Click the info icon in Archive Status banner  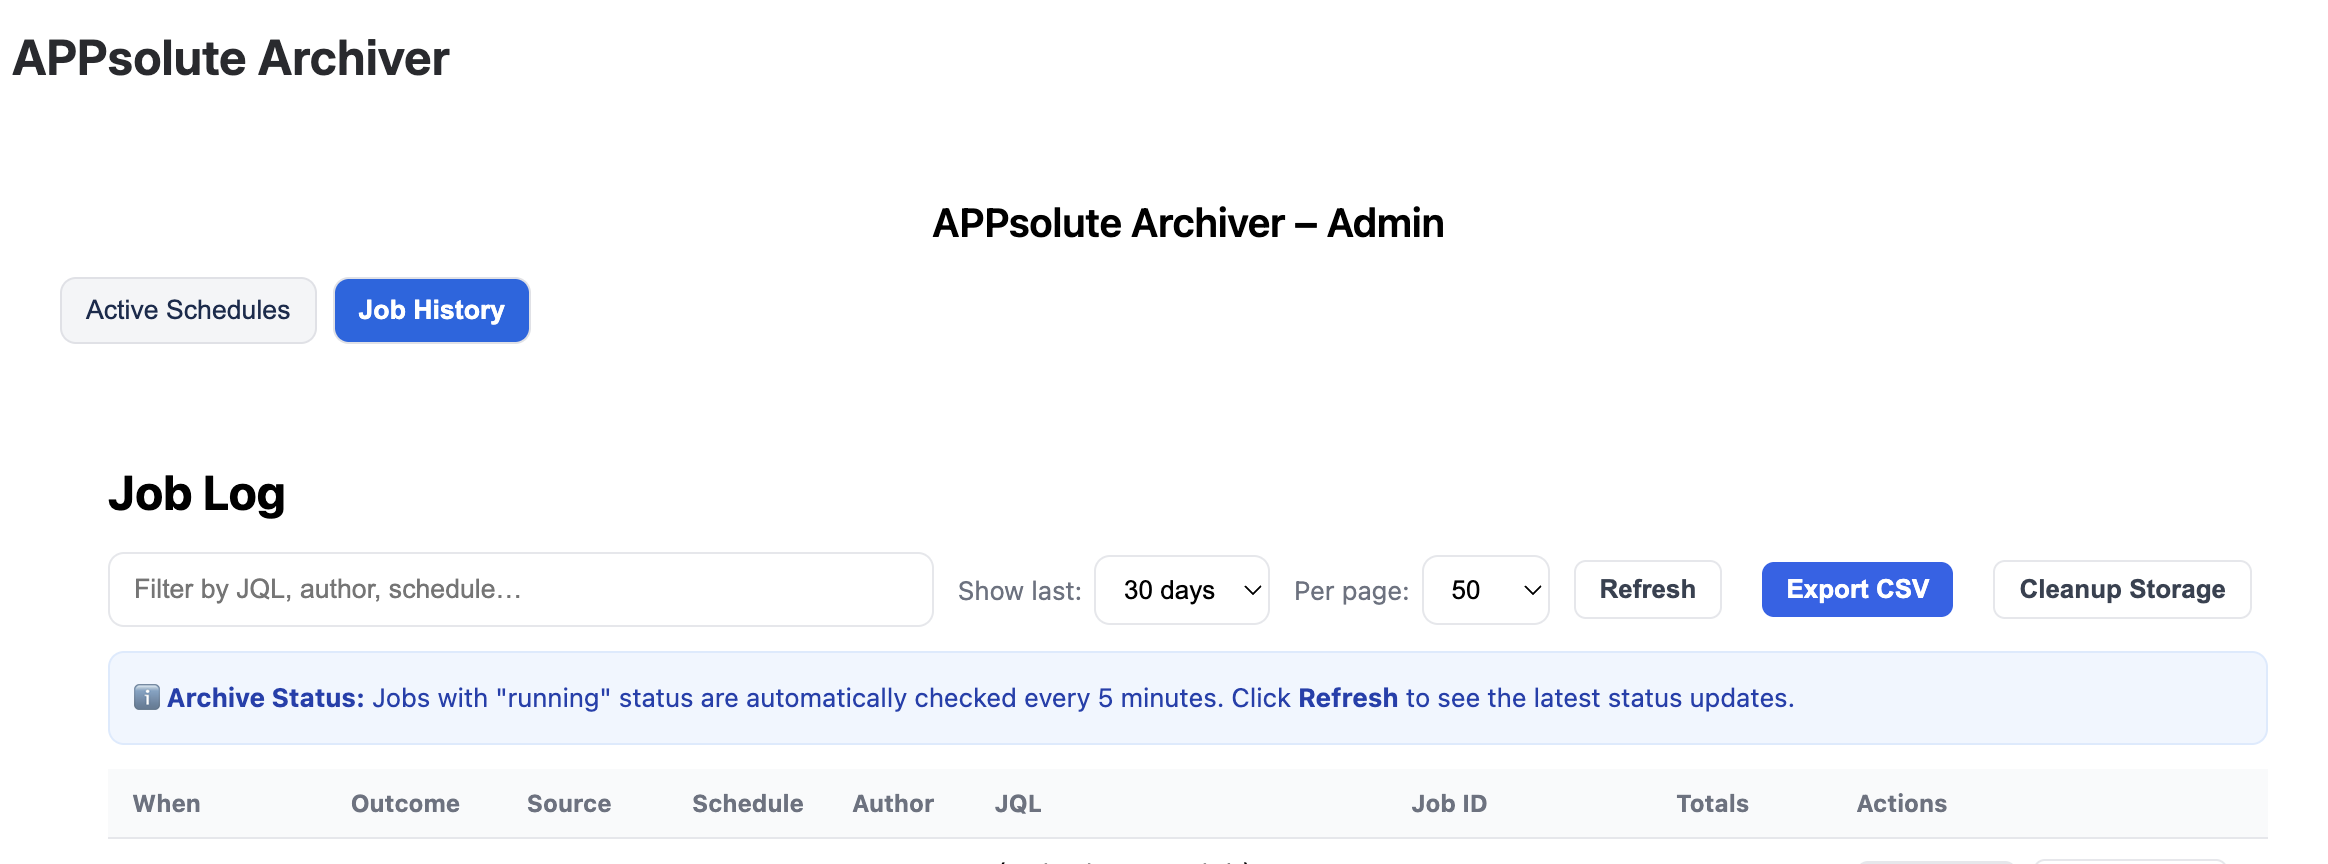147,697
